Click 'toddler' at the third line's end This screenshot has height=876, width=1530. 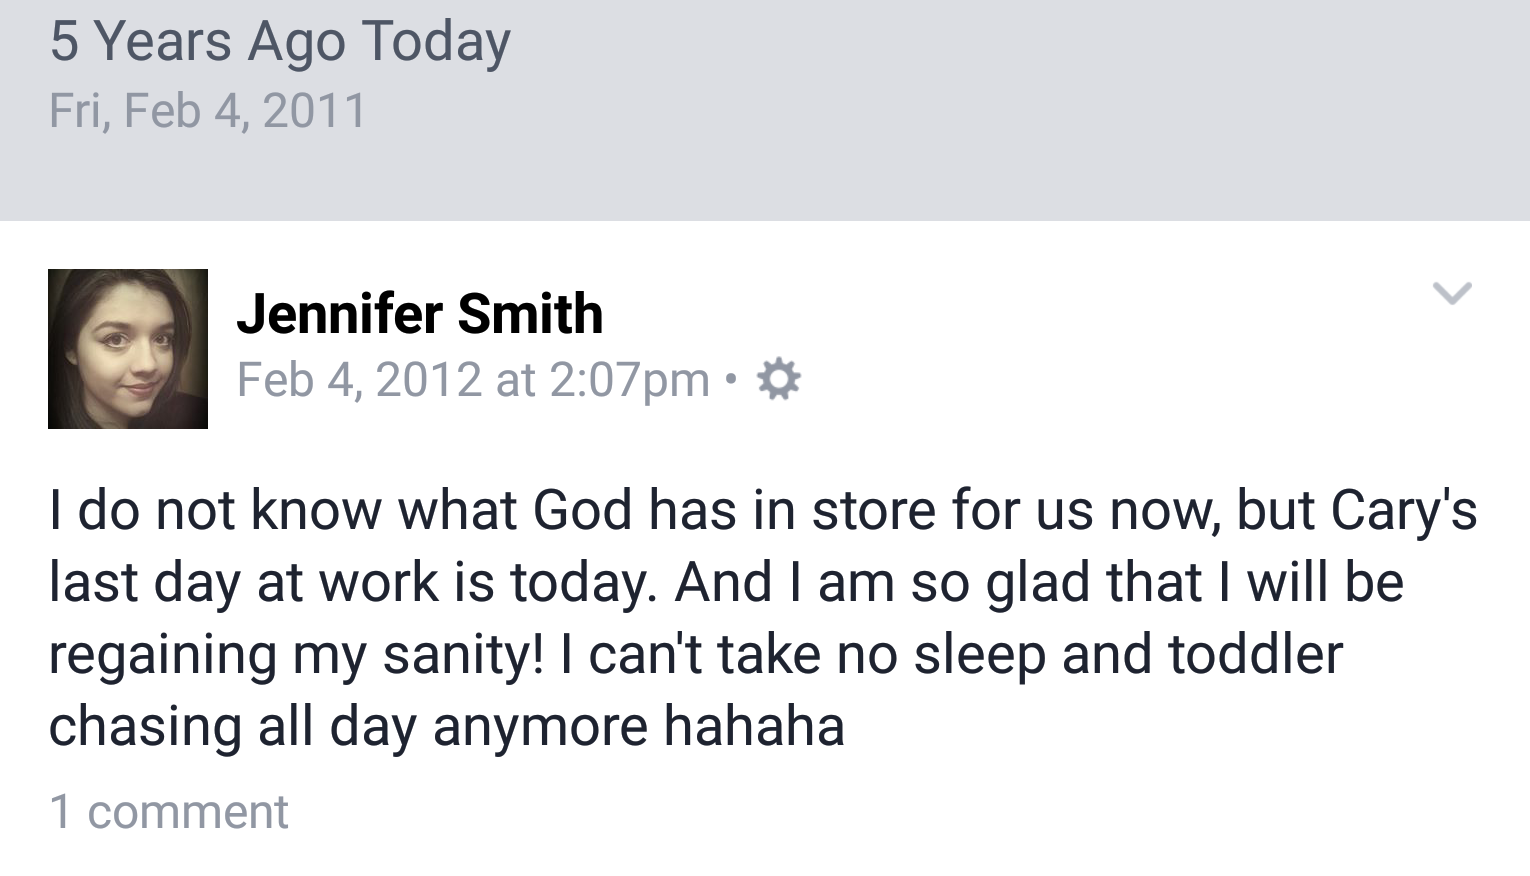click(1255, 654)
